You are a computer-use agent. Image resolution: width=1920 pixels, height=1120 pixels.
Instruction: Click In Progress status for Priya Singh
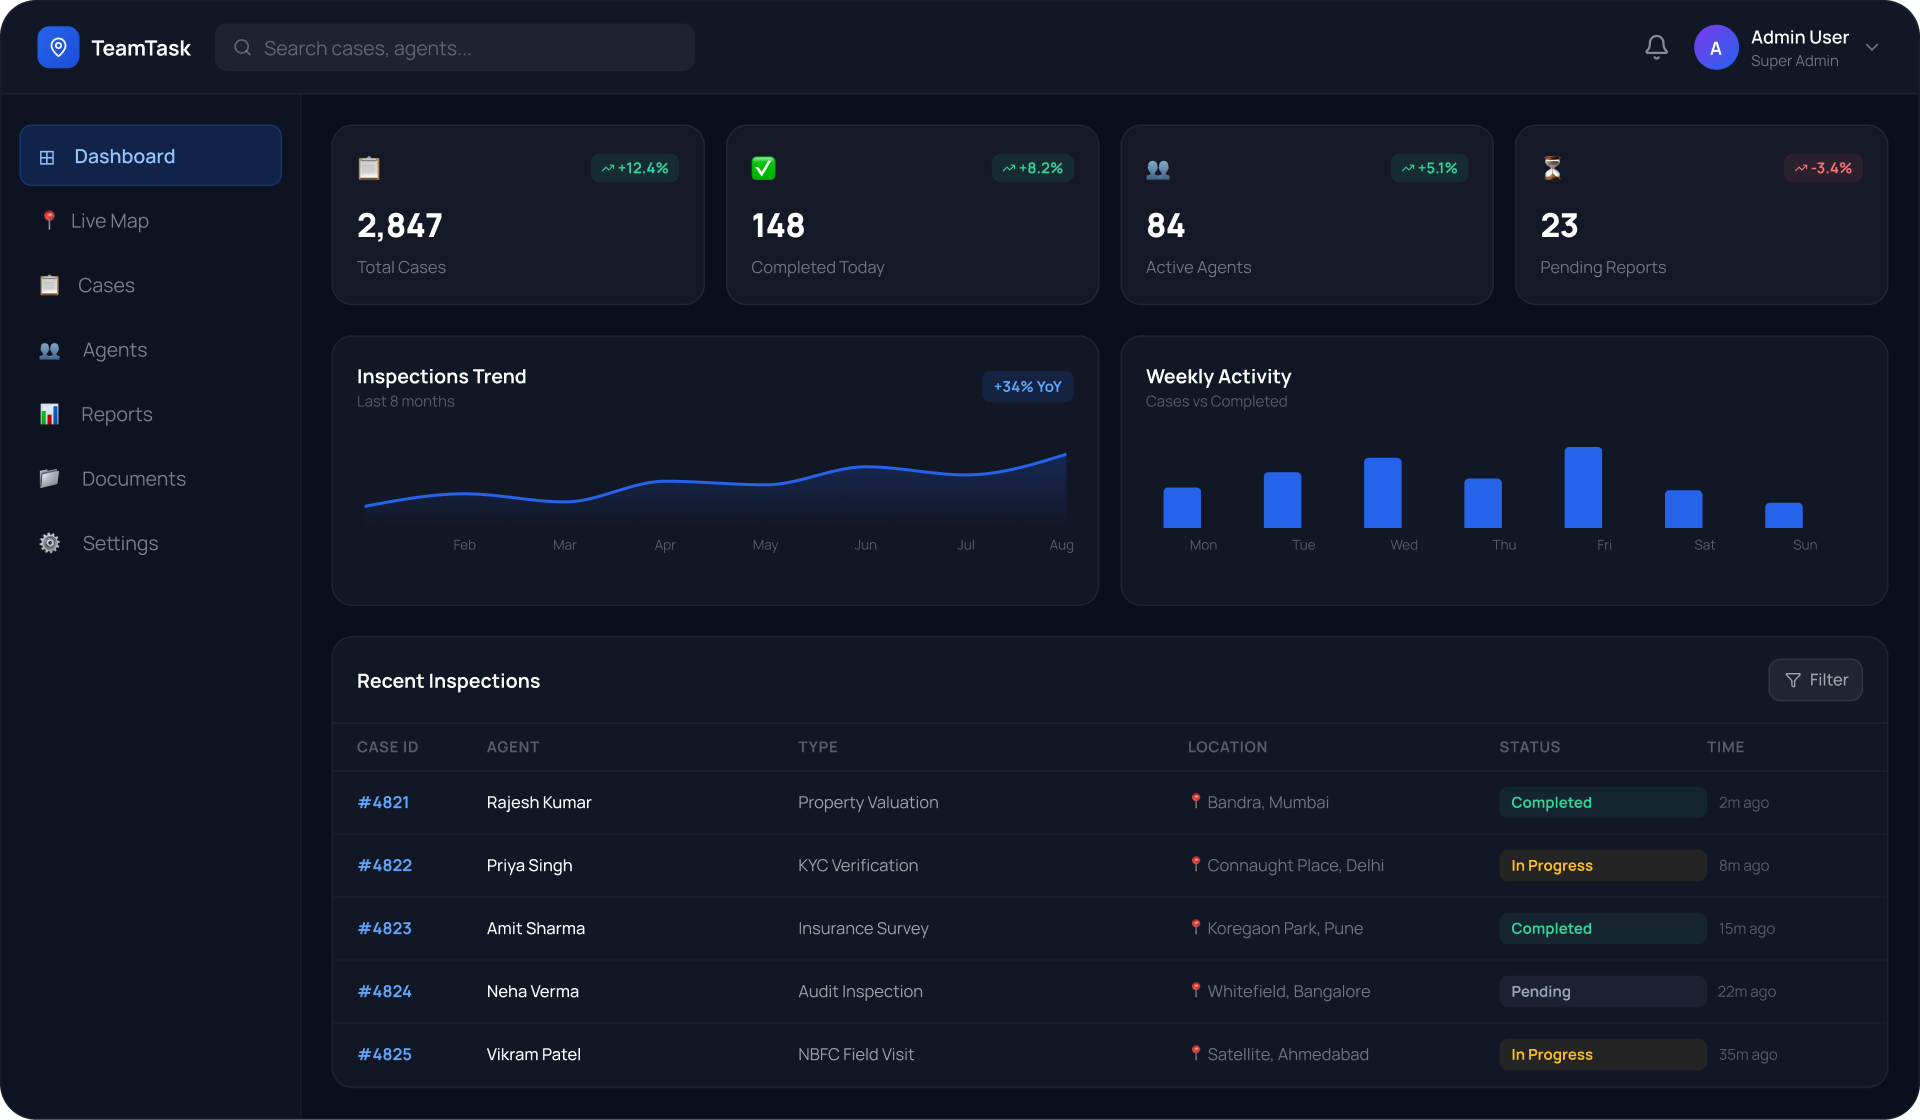(x=1602, y=865)
